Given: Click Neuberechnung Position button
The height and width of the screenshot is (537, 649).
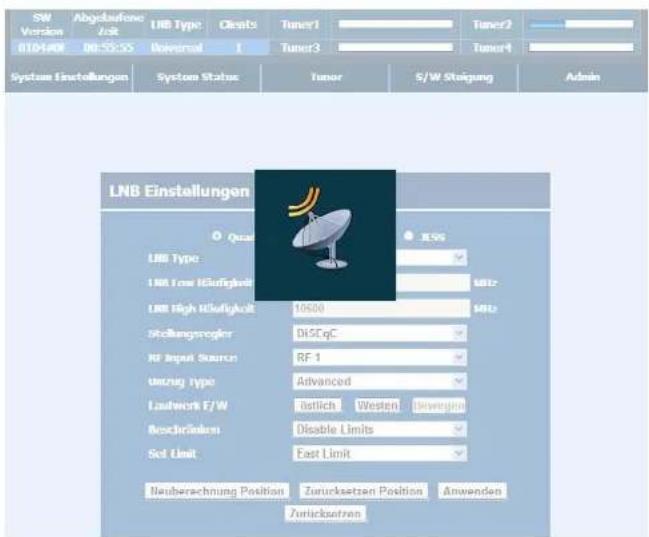Looking at the screenshot, I should click(217, 491).
